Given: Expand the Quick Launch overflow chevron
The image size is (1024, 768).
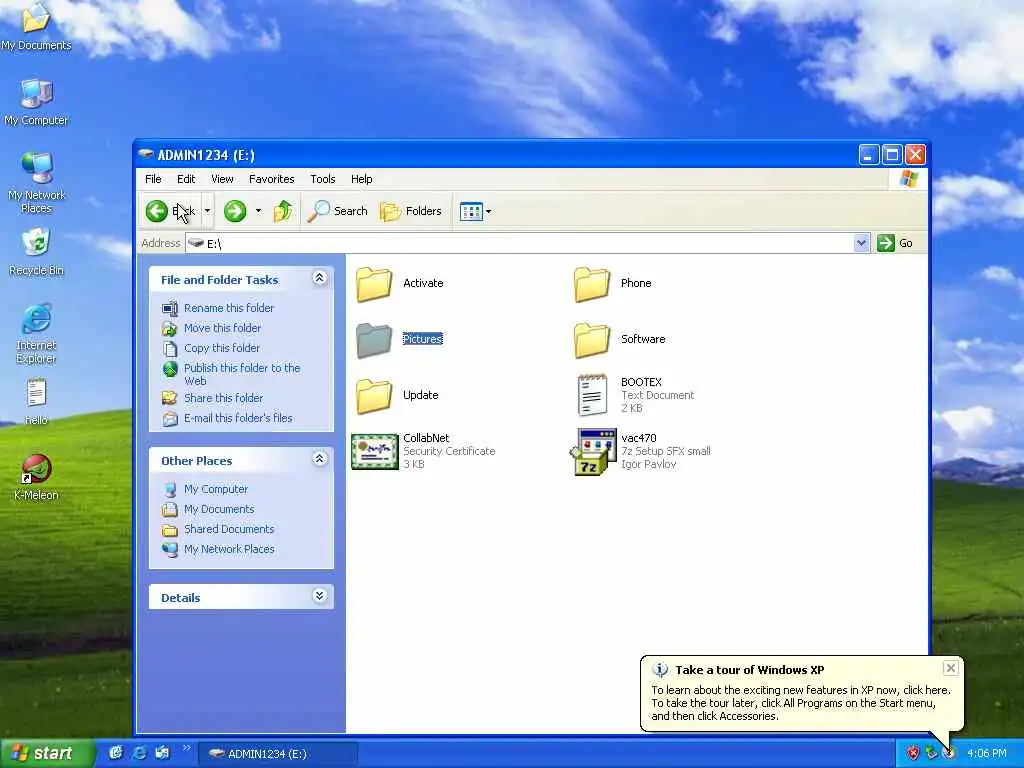Looking at the screenshot, I should tap(186, 748).
